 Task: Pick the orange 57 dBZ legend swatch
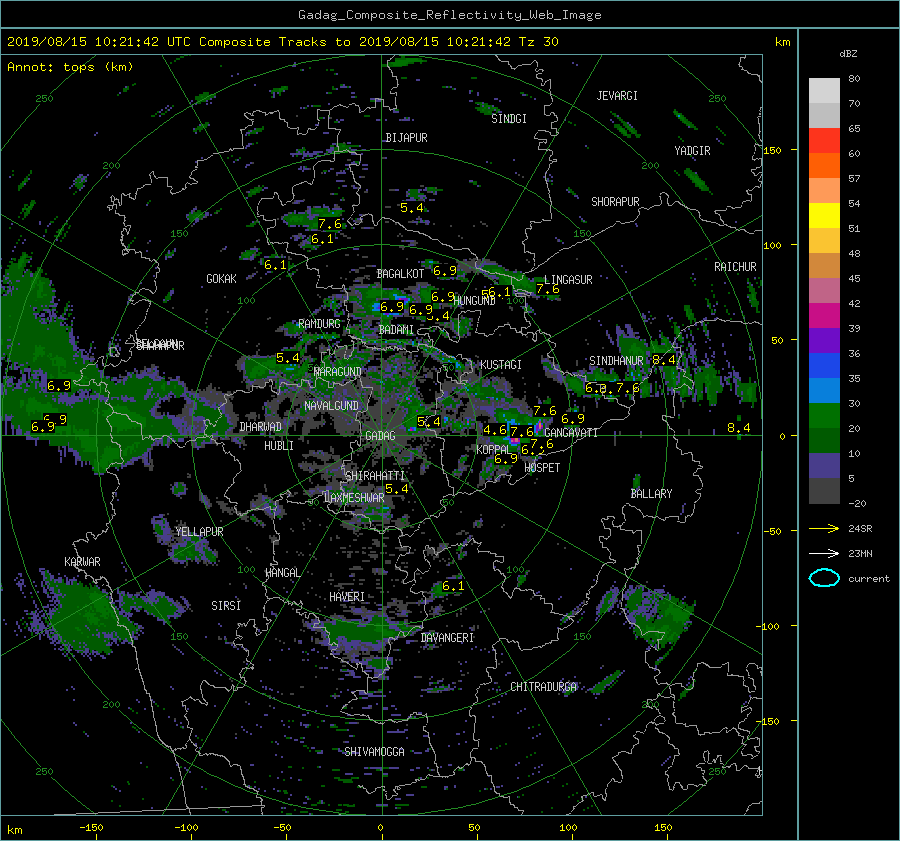[824, 165]
